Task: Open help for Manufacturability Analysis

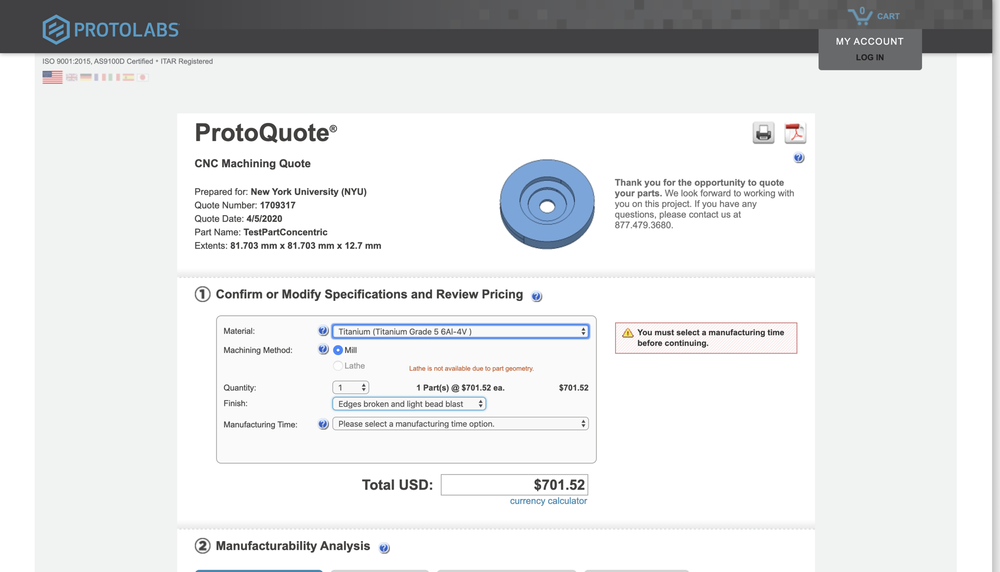Action: 384,548
